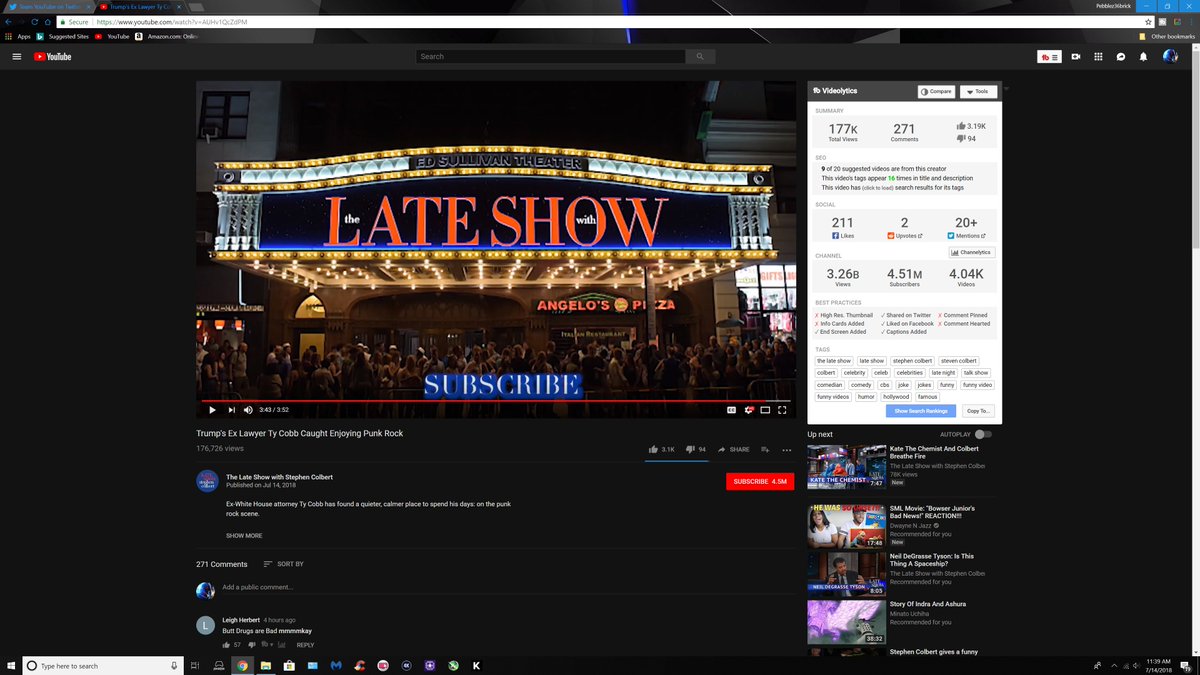
Task: Share the video
Action: pyautogui.click(x=733, y=449)
